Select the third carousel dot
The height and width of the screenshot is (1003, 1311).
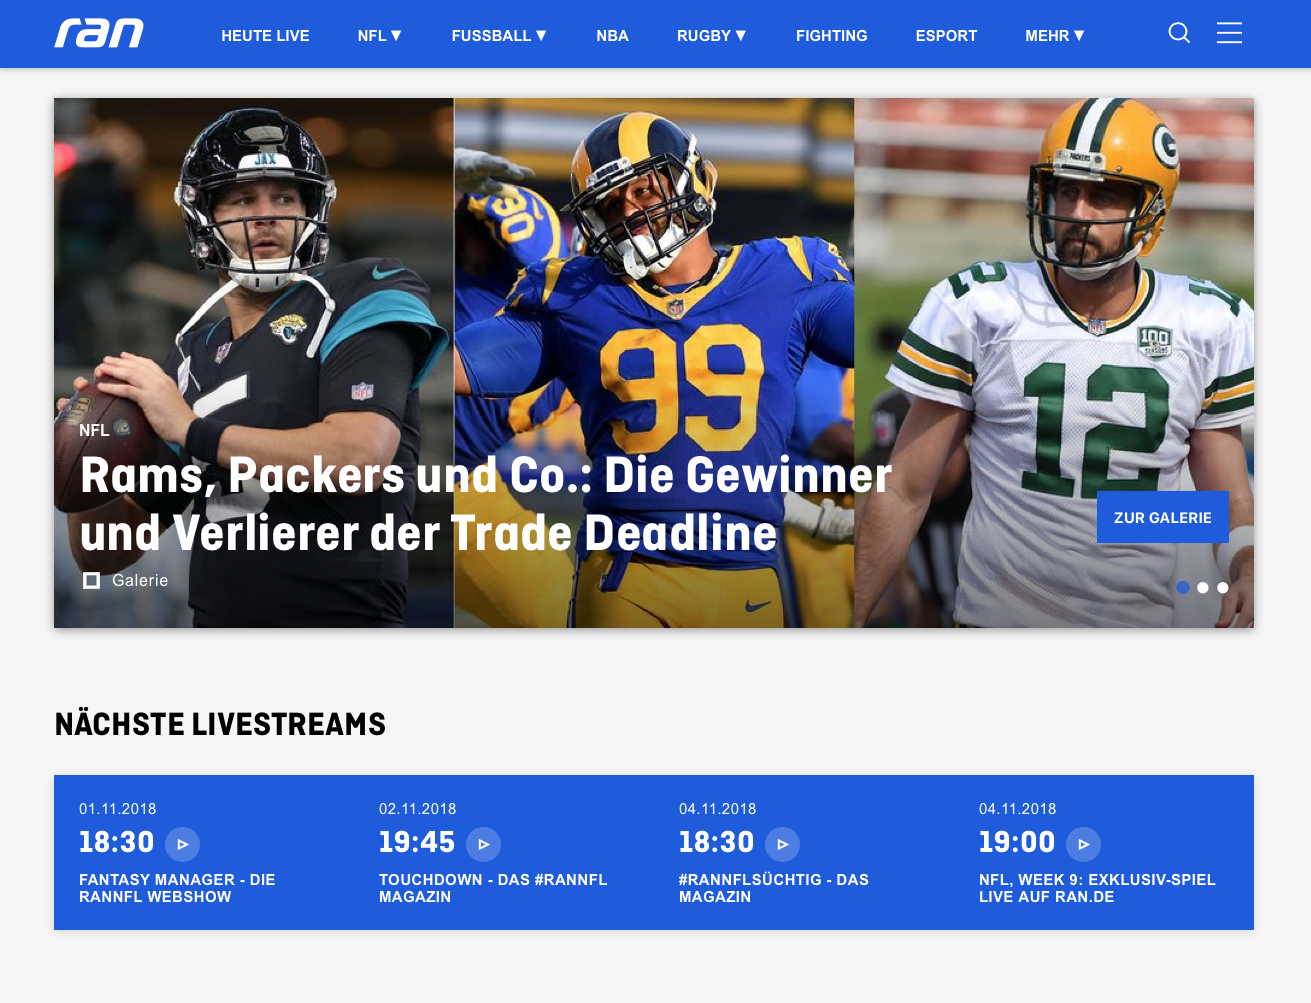[1222, 587]
